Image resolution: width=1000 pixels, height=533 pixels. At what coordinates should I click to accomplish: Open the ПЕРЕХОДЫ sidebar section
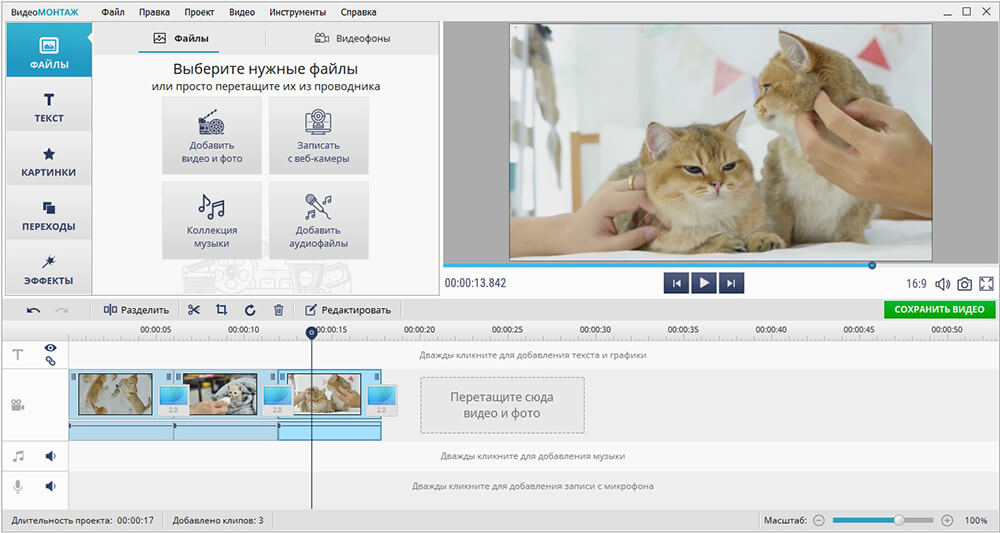click(x=48, y=215)
